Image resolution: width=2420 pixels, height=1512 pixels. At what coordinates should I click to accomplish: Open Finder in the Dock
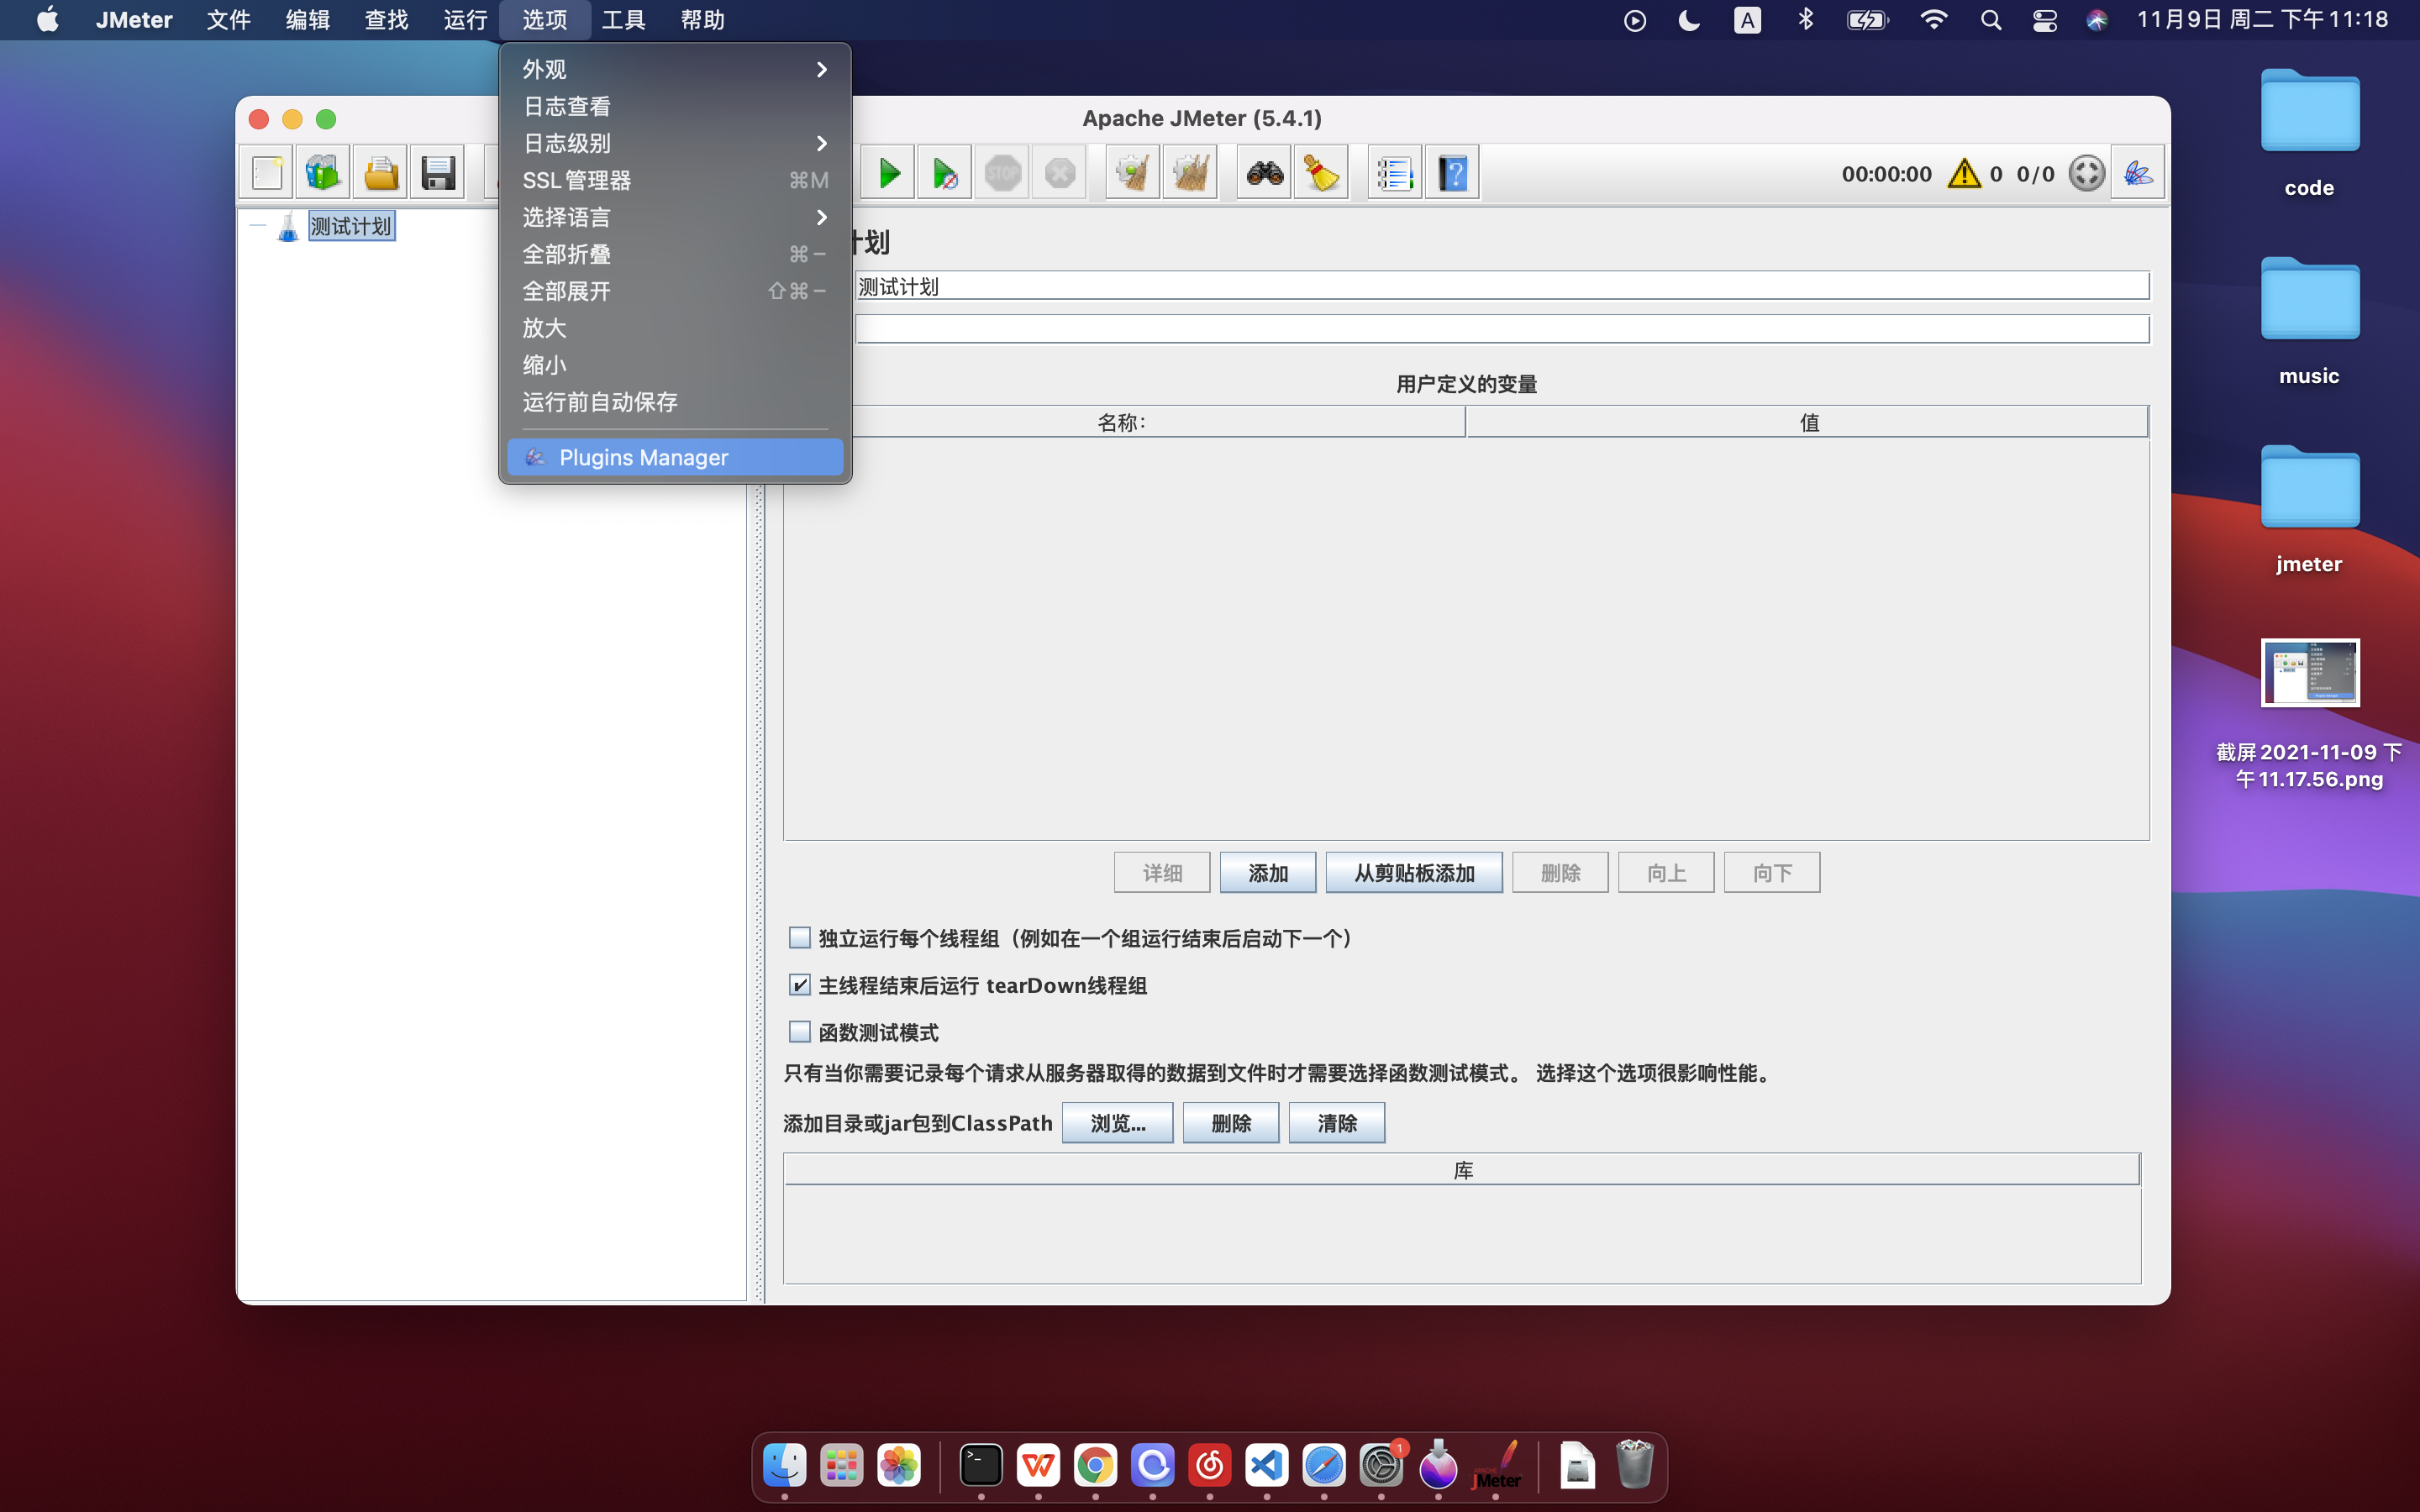pos(784,1466)
